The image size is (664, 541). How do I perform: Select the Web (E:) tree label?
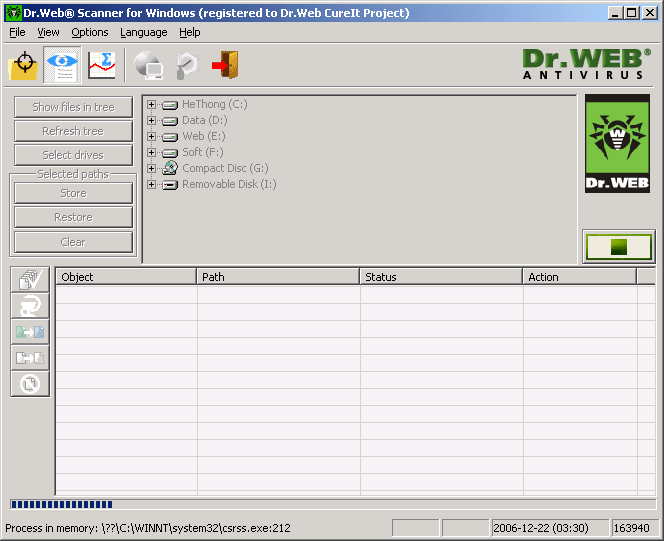[204, 136]
